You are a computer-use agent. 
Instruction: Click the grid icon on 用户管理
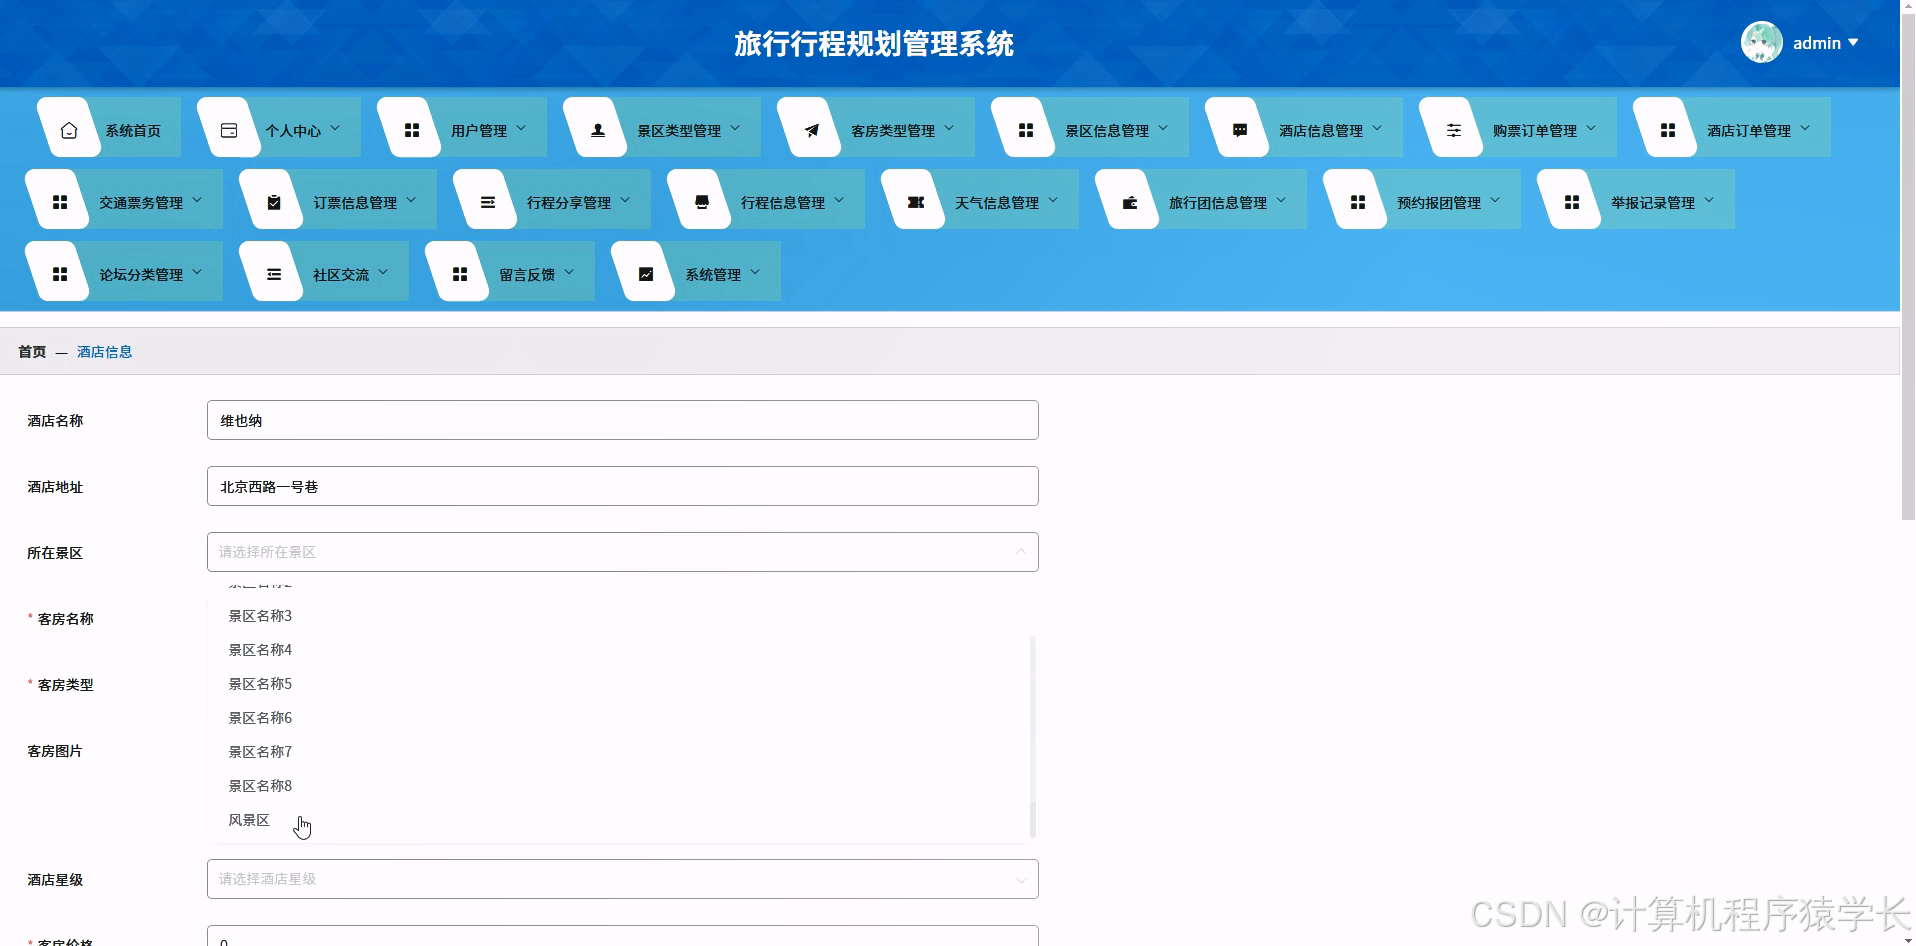[410, 128]
